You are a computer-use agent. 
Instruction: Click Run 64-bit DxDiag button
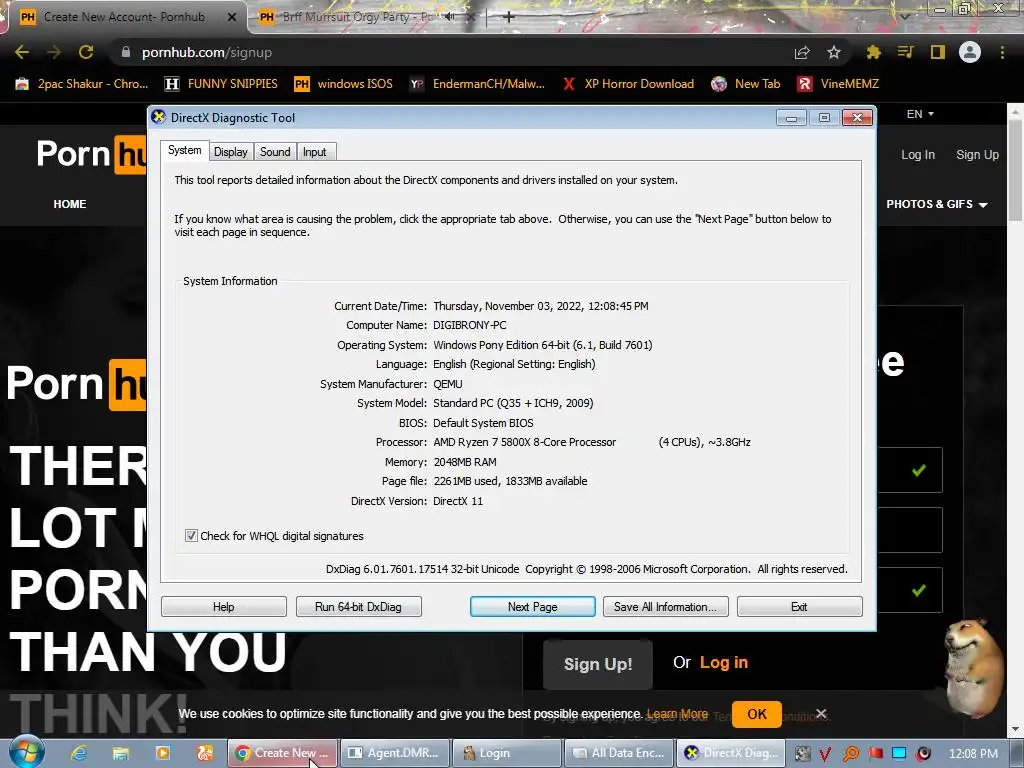pos(359,607)
